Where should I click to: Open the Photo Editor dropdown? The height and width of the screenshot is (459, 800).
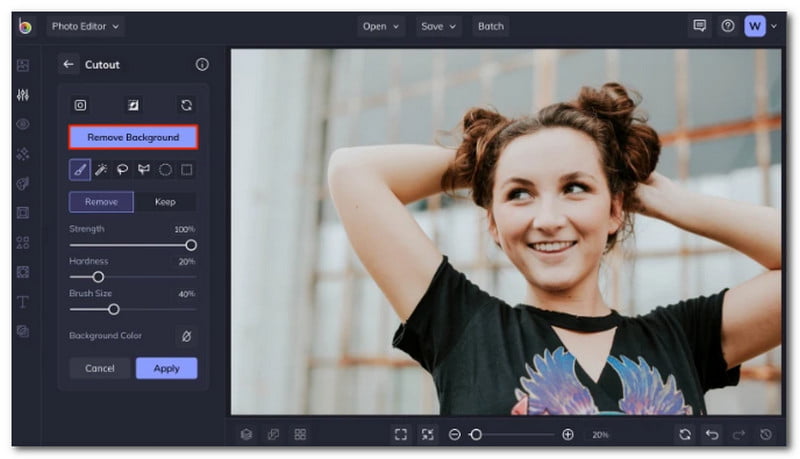click(85, 26)
